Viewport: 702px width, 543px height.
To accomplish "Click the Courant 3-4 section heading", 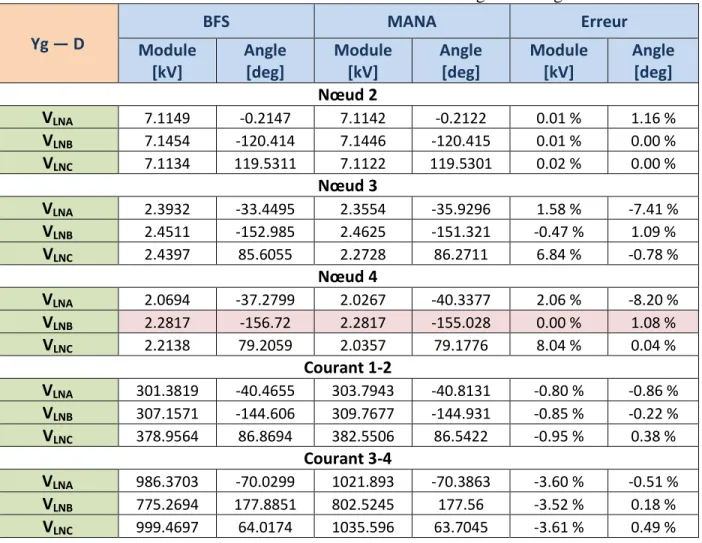I will 348,458.
